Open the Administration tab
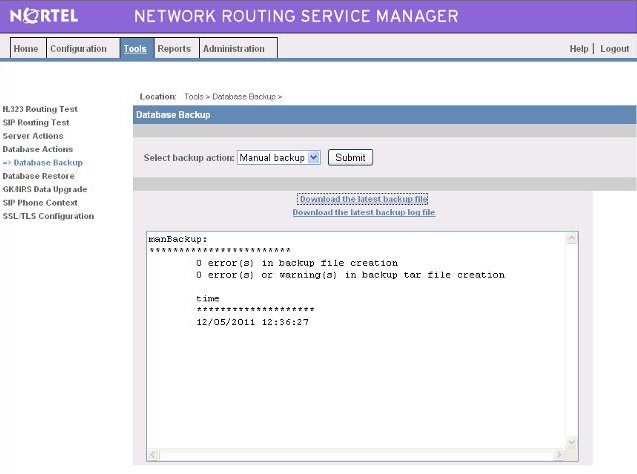 pos(238,48)
